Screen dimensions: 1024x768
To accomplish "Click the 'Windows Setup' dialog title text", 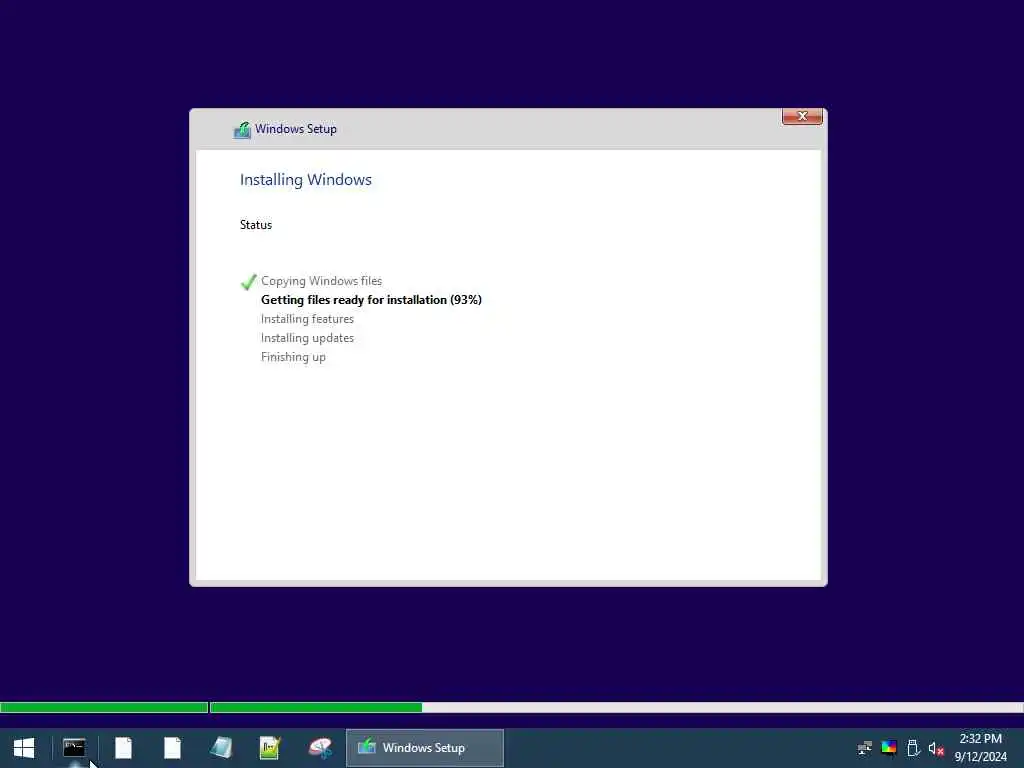I will pyautogui.click(x=296, y=129).
